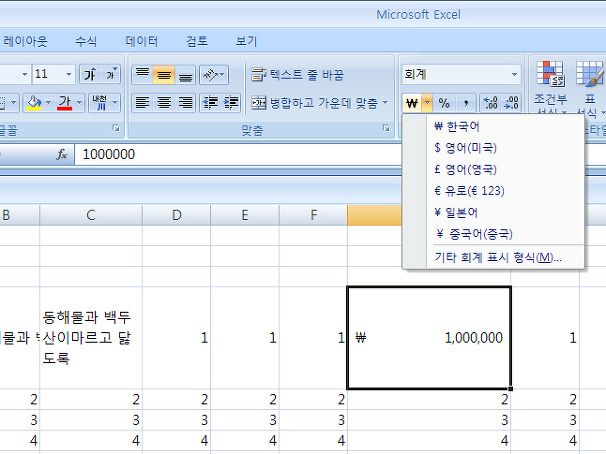Open the 회계 number format combo box
Image resolution: width=606 pixels, height=454 pixels.
461,74
